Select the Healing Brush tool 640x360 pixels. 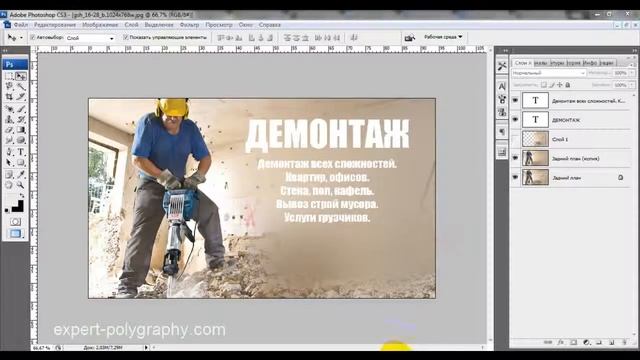(x=9, y=109)
